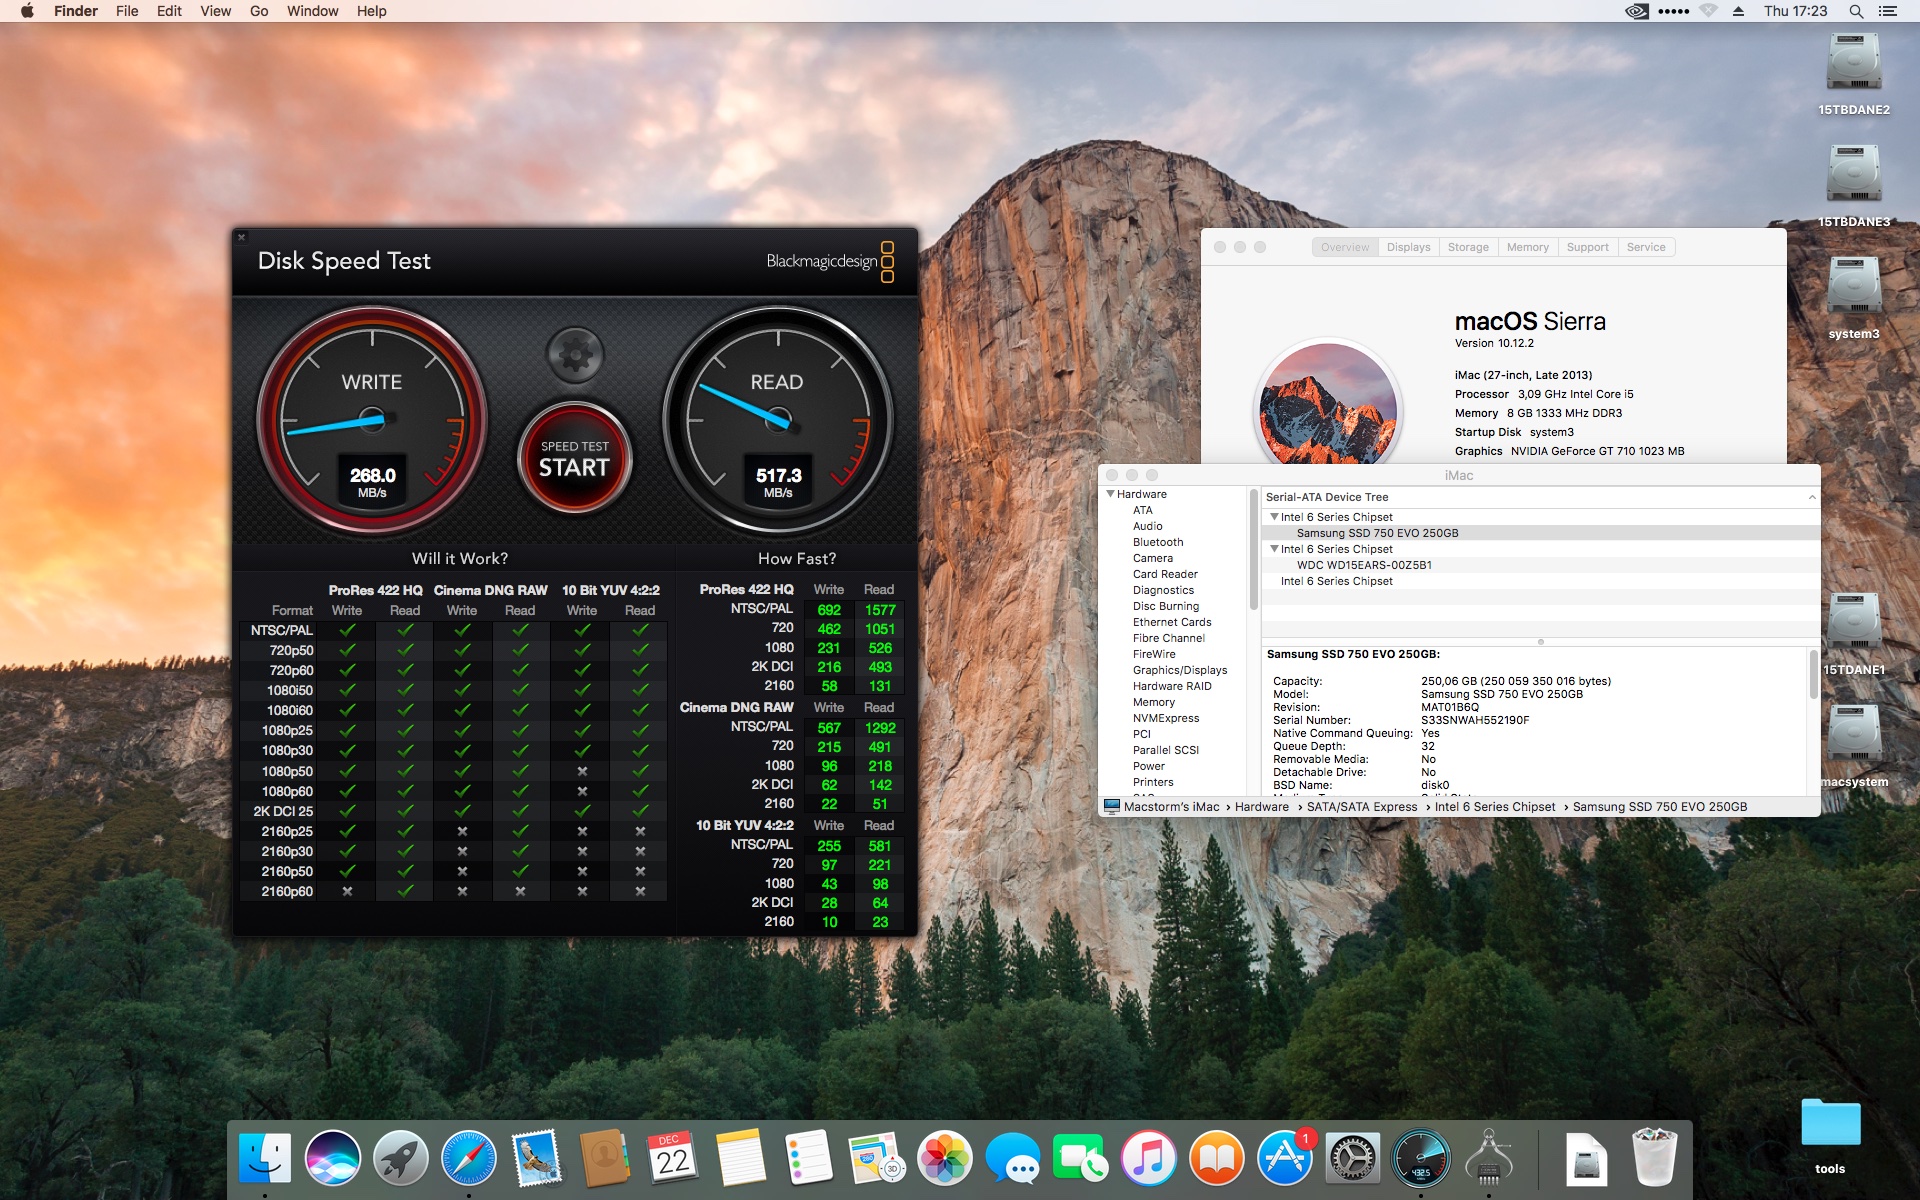Launch Siri from the dock
The width and height of the screenshot is (1920, 1200).
tap(333, 1159)
